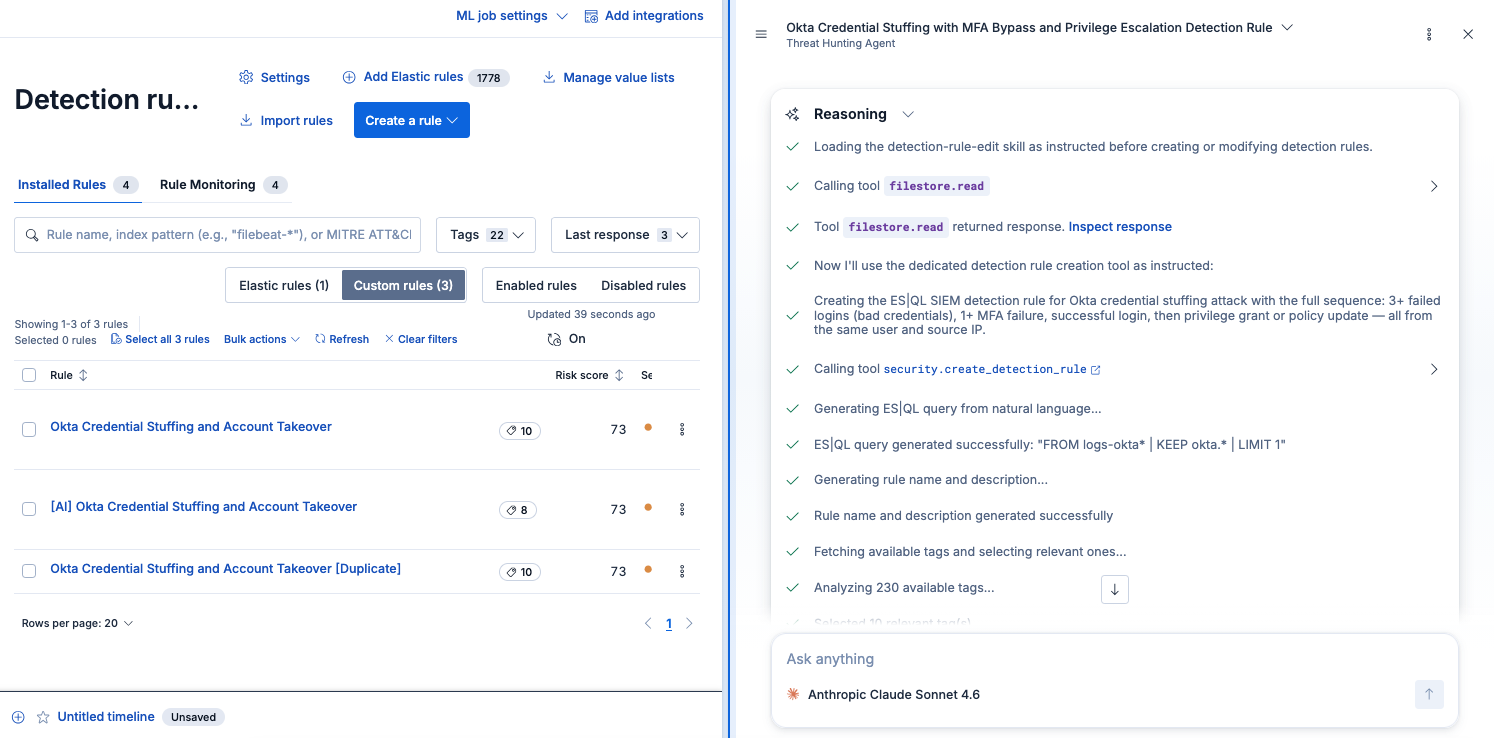Check the [AI] Okta Credential Stuffing row
Screen dimensions: 1494x738
click(x=29, y=509)
